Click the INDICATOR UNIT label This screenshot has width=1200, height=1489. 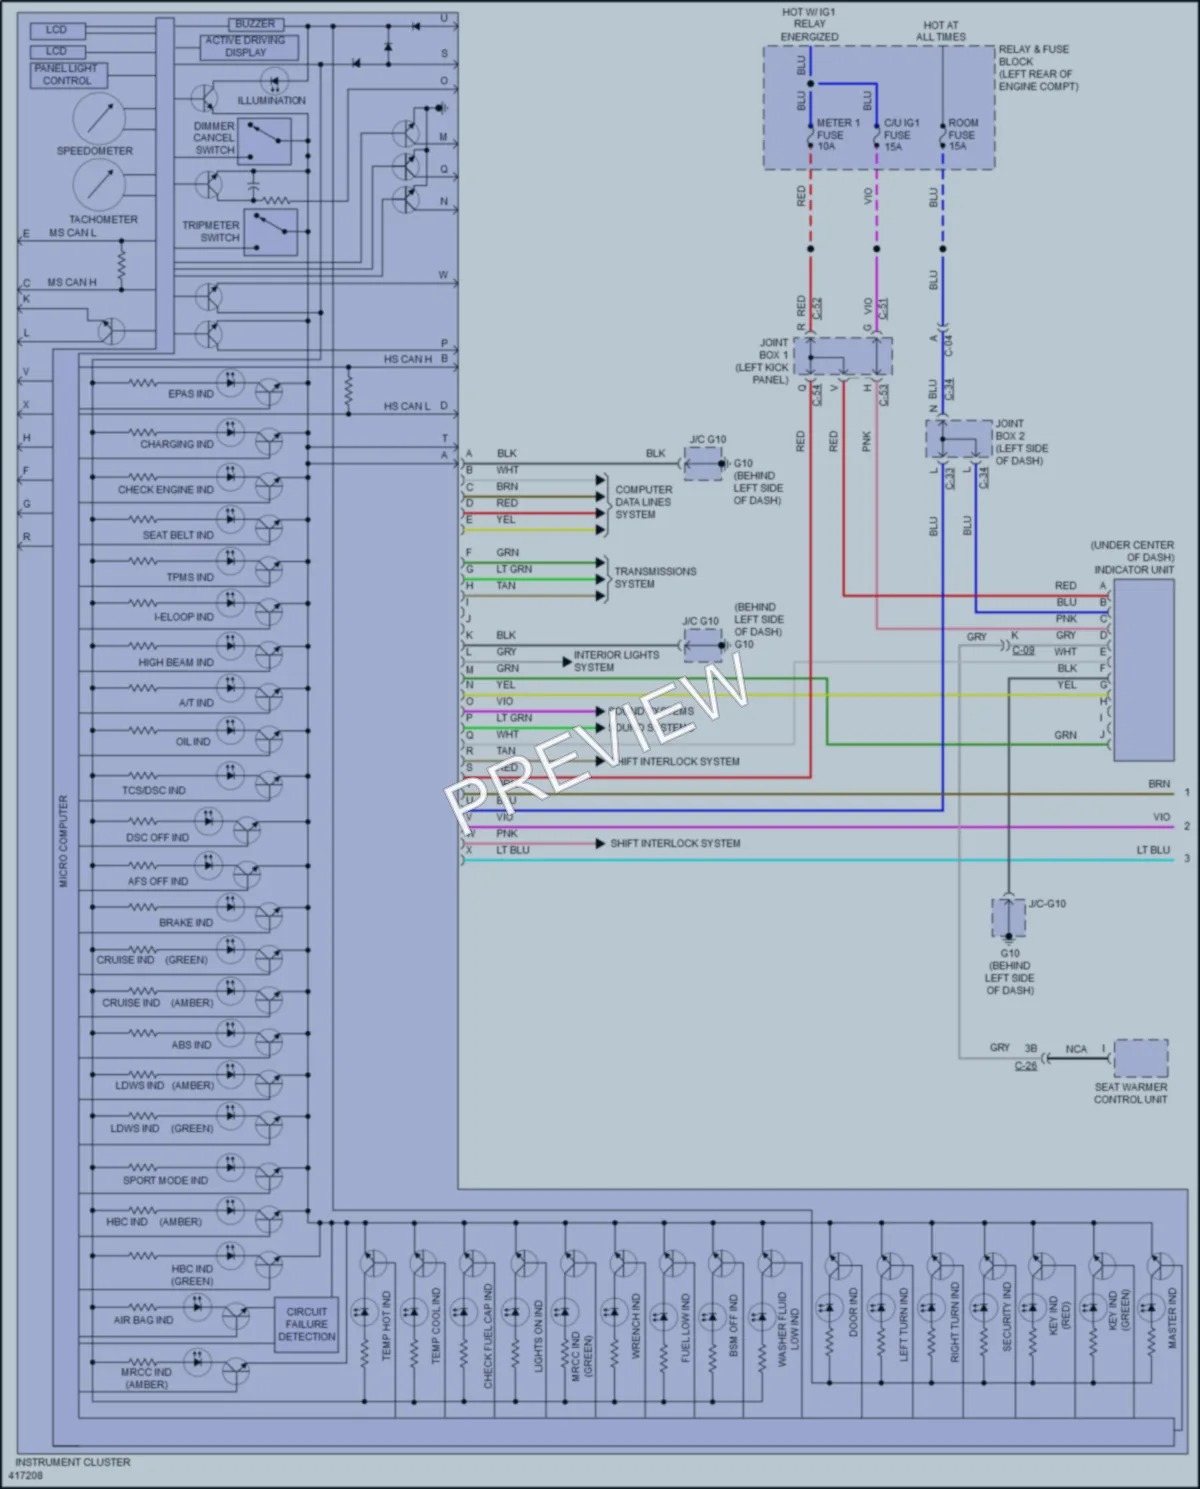point(1133,570)
